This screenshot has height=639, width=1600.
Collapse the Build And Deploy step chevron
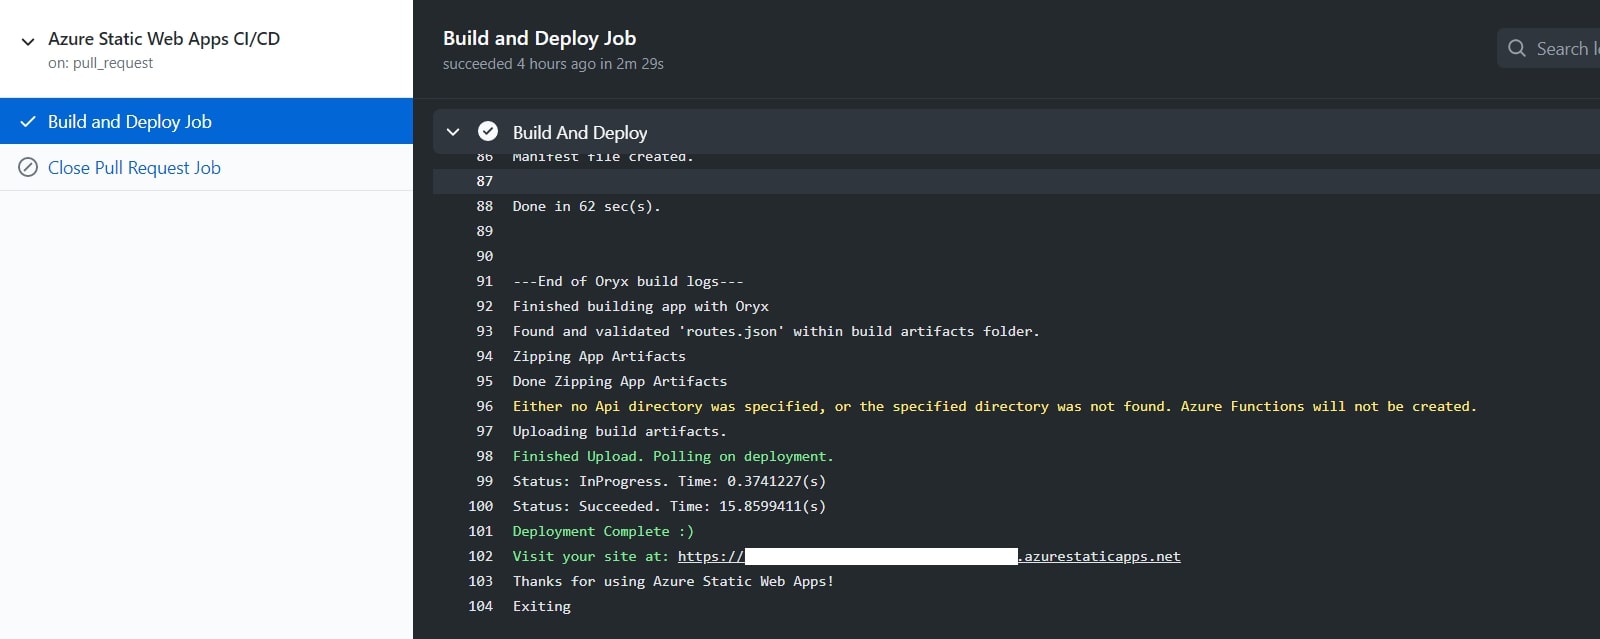453,132
